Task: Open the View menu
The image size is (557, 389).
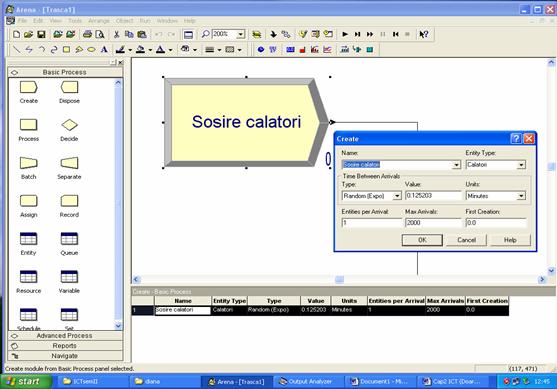Action: click(55, 21)
